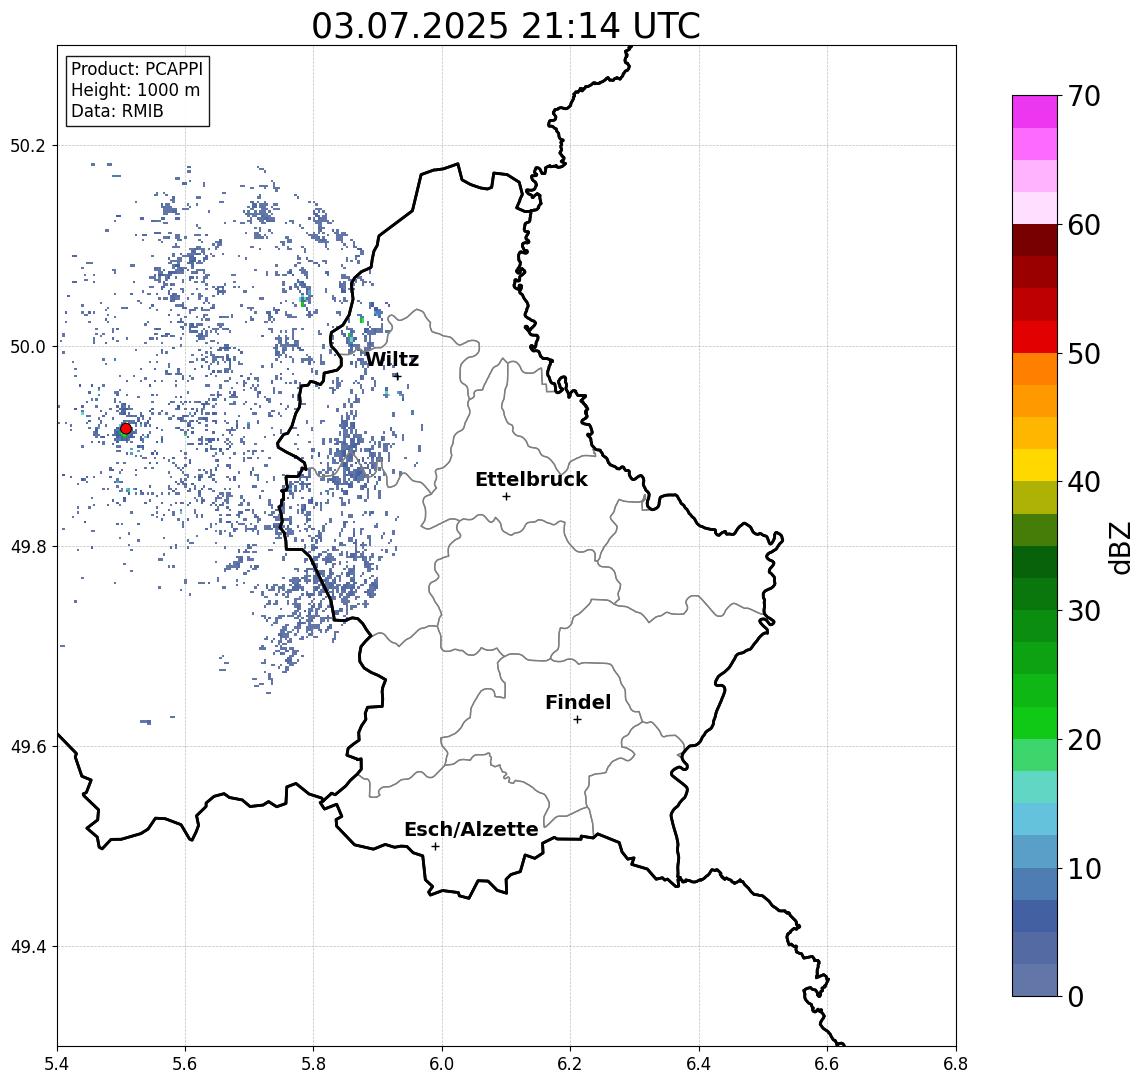Click the latitude tick label 49.8
The width and height of the screenshot is (1145, 1084).
(x=28, y=546)
